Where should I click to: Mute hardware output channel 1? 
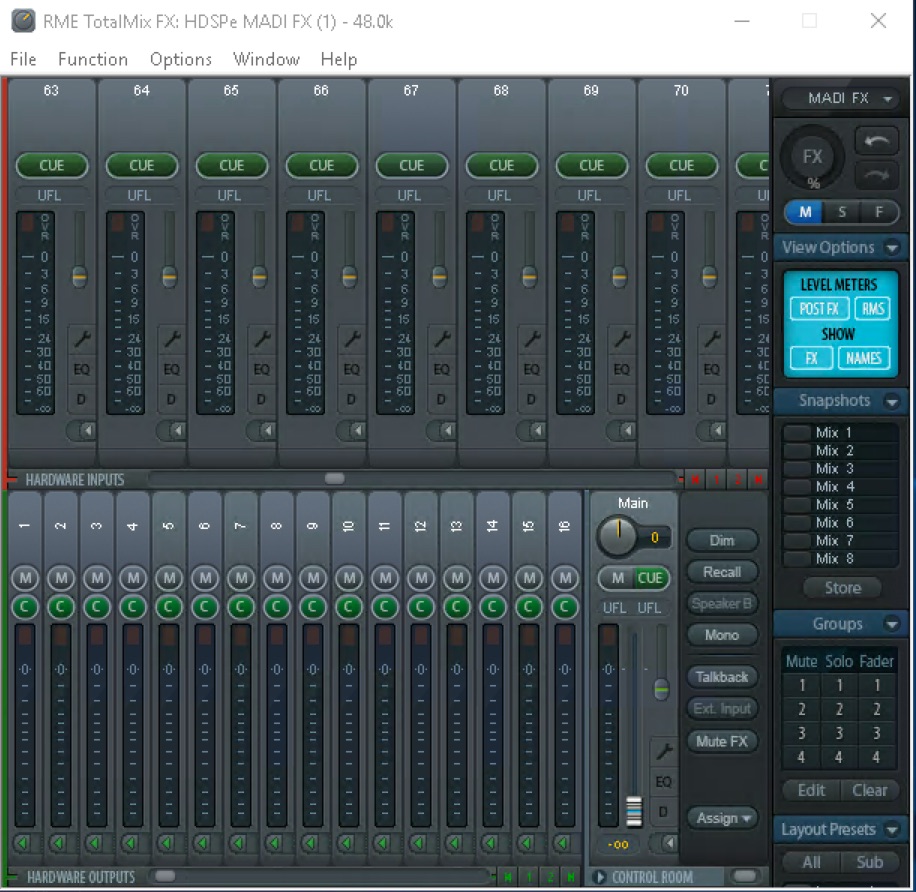25,578
